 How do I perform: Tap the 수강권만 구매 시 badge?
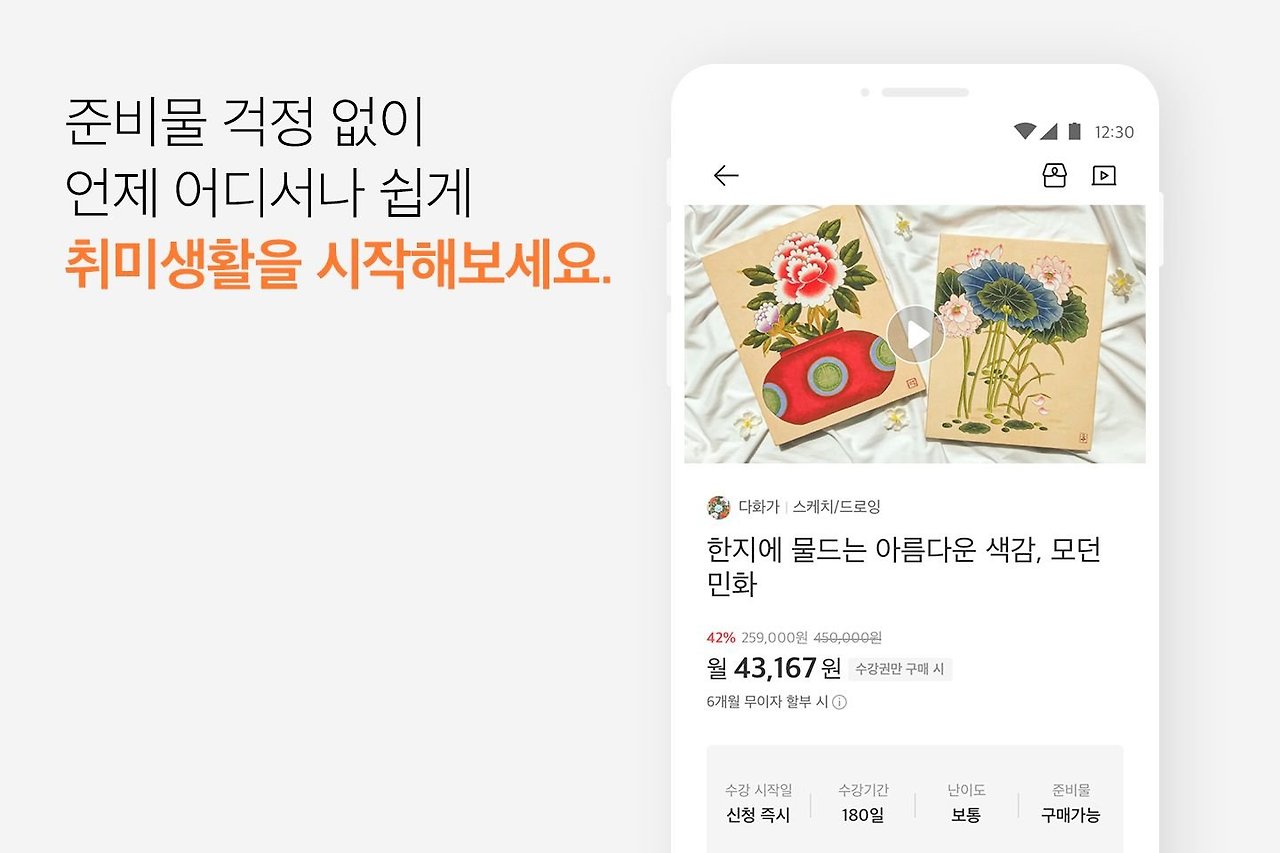(900, 669)
